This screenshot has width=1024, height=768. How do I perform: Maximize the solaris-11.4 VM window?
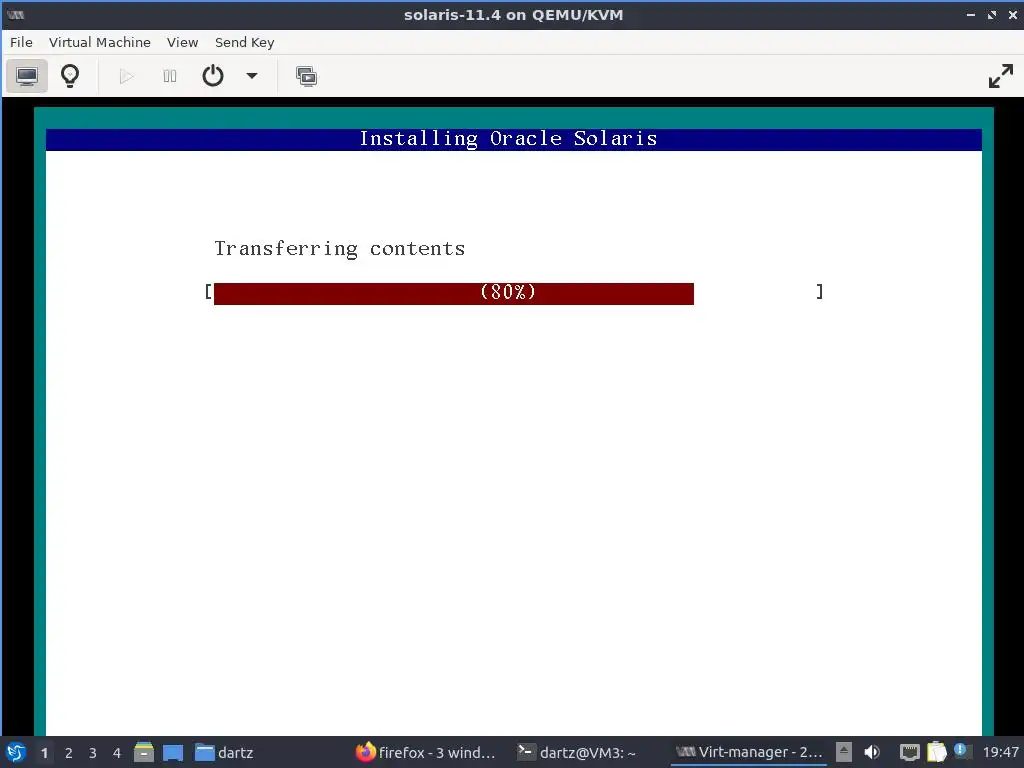coord(991,14)
